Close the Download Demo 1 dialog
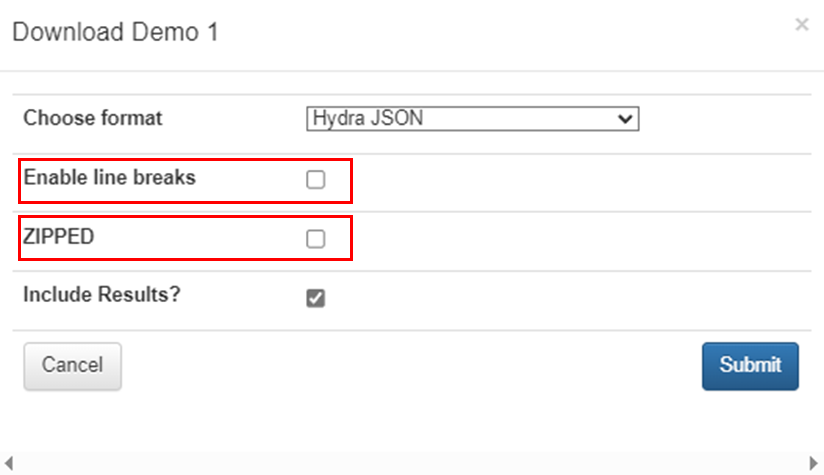The width and height of the screenshot is (824, 475). tap(801, 25)
